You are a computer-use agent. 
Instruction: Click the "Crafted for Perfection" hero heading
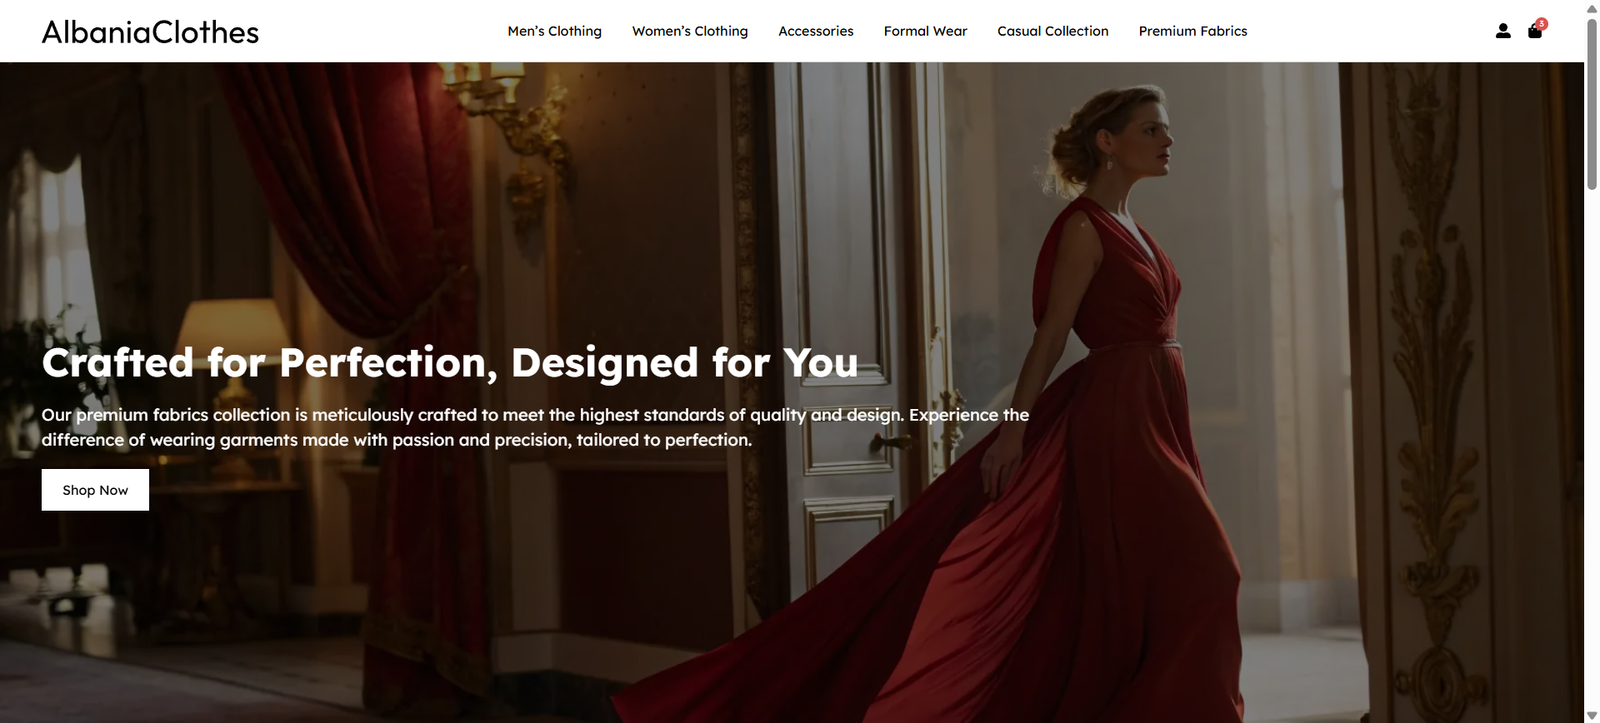click(450, 362)
